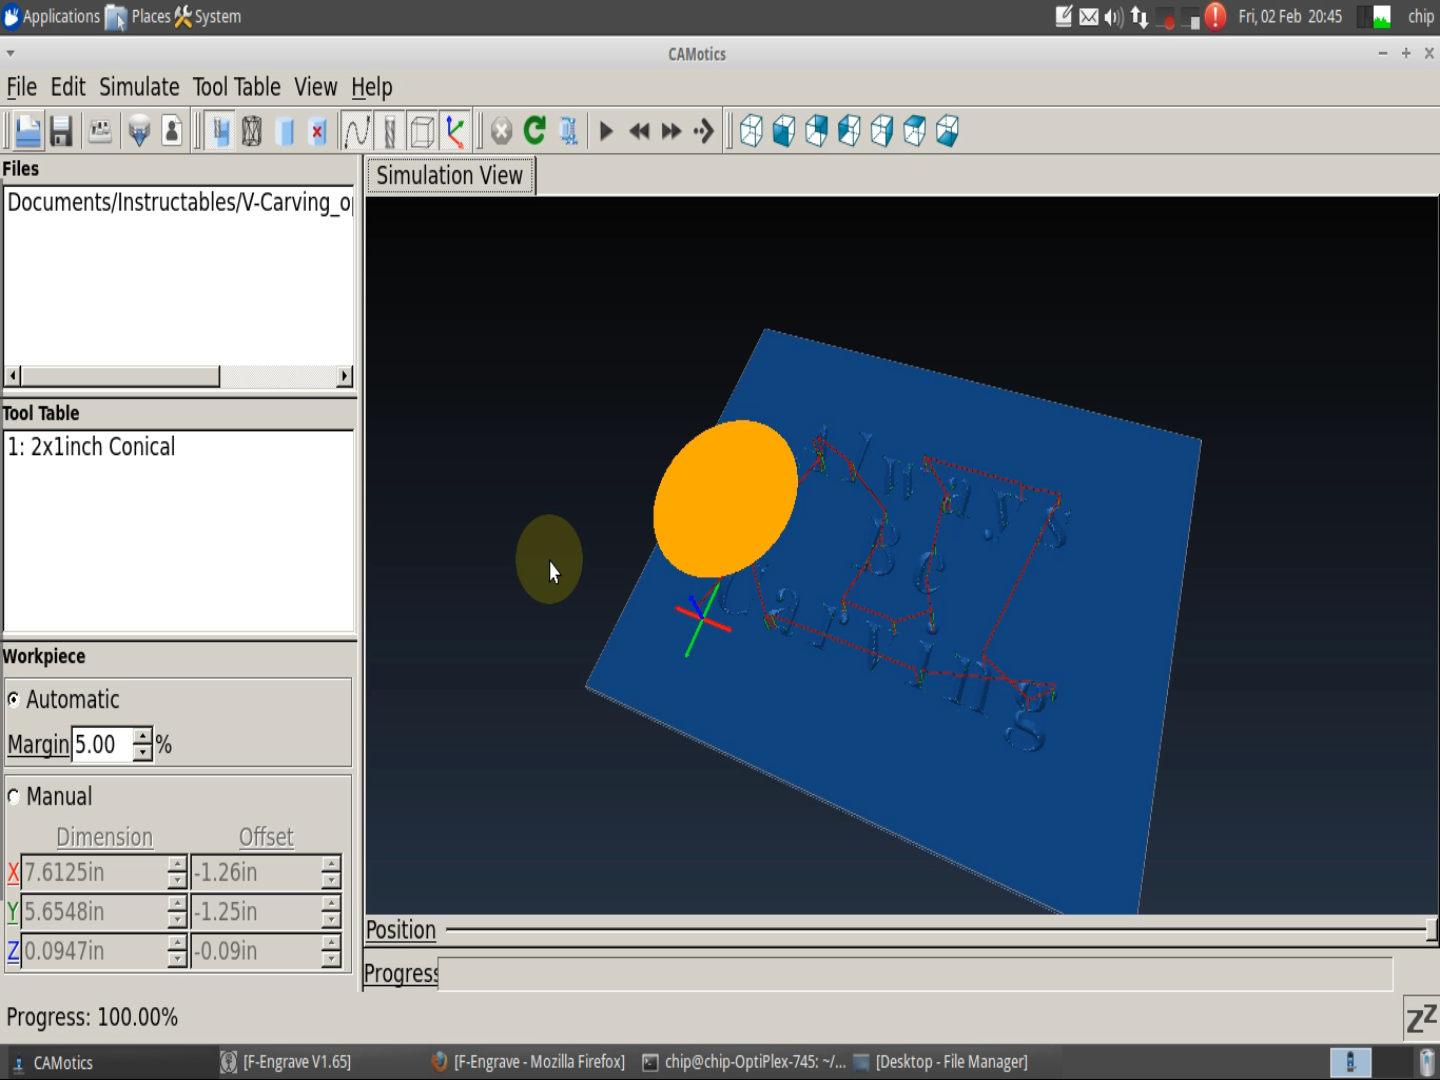The height and width of the screenshot is (1080, 1440).
Task: Click the X dimension up arrow
Action: tap(176, 865)
